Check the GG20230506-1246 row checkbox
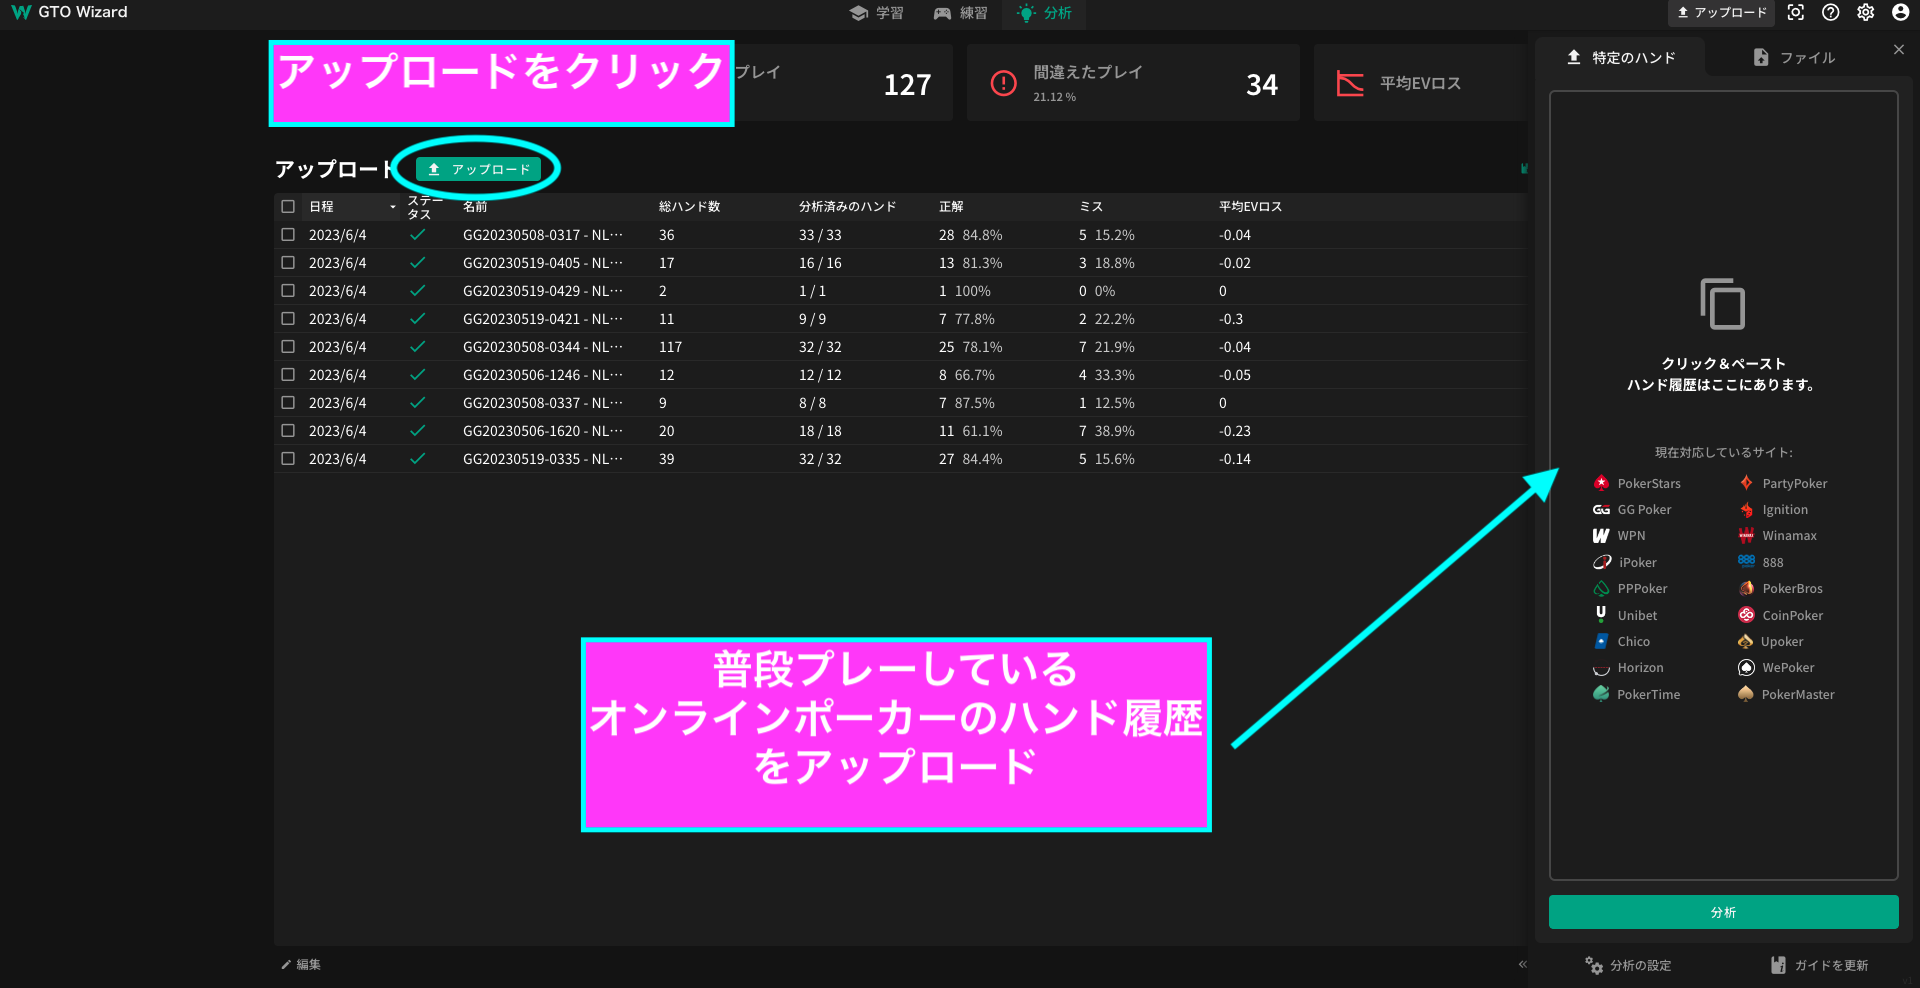The width and height of the screenshot is (1920, 988). 288,375
